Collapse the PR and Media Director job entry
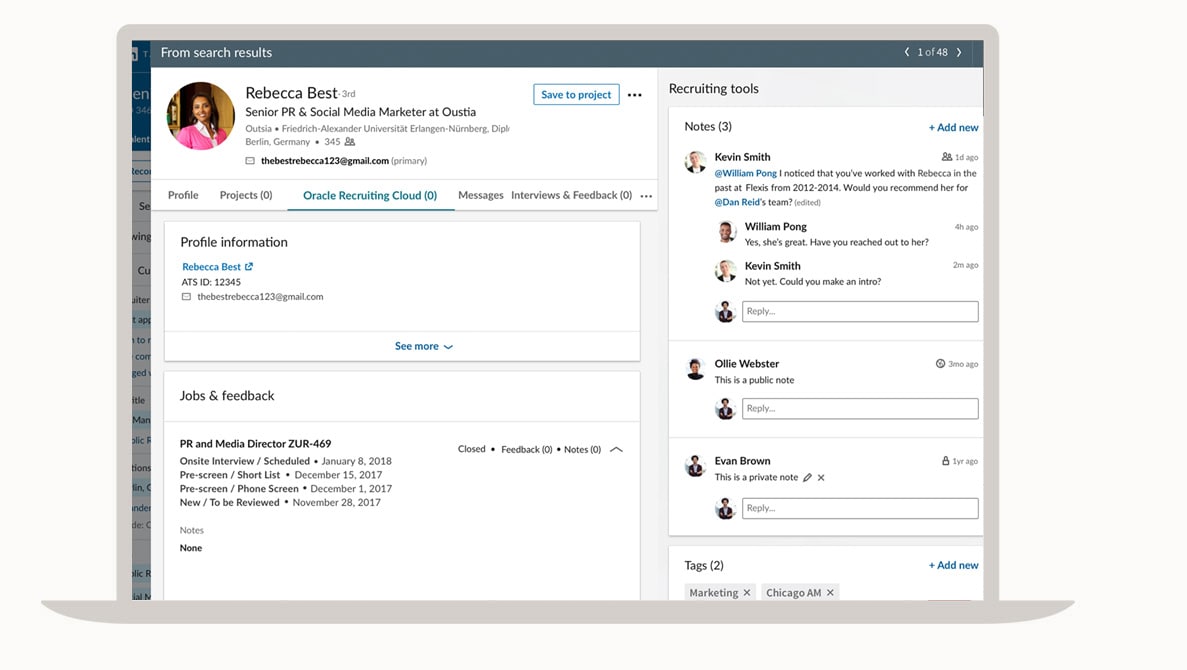The width and height of the screenshot is (1187, 670). click(x=616, y=450)
